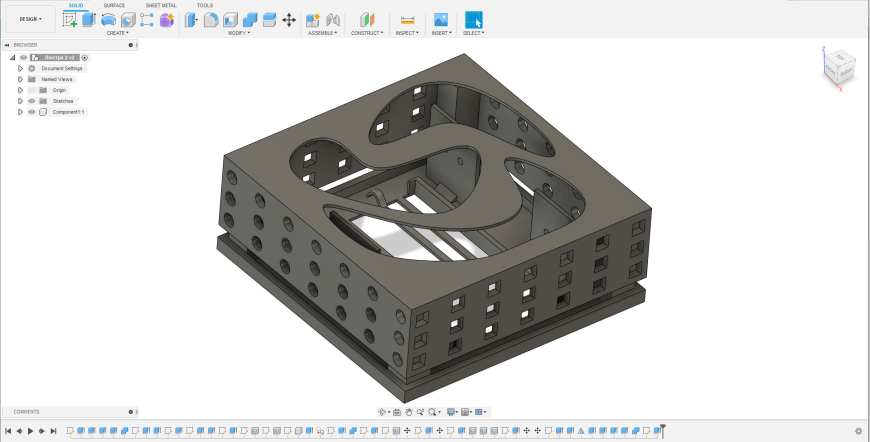
Task: Click the Insert image icon
Action: pyautogui.click(x=440, y=20)
